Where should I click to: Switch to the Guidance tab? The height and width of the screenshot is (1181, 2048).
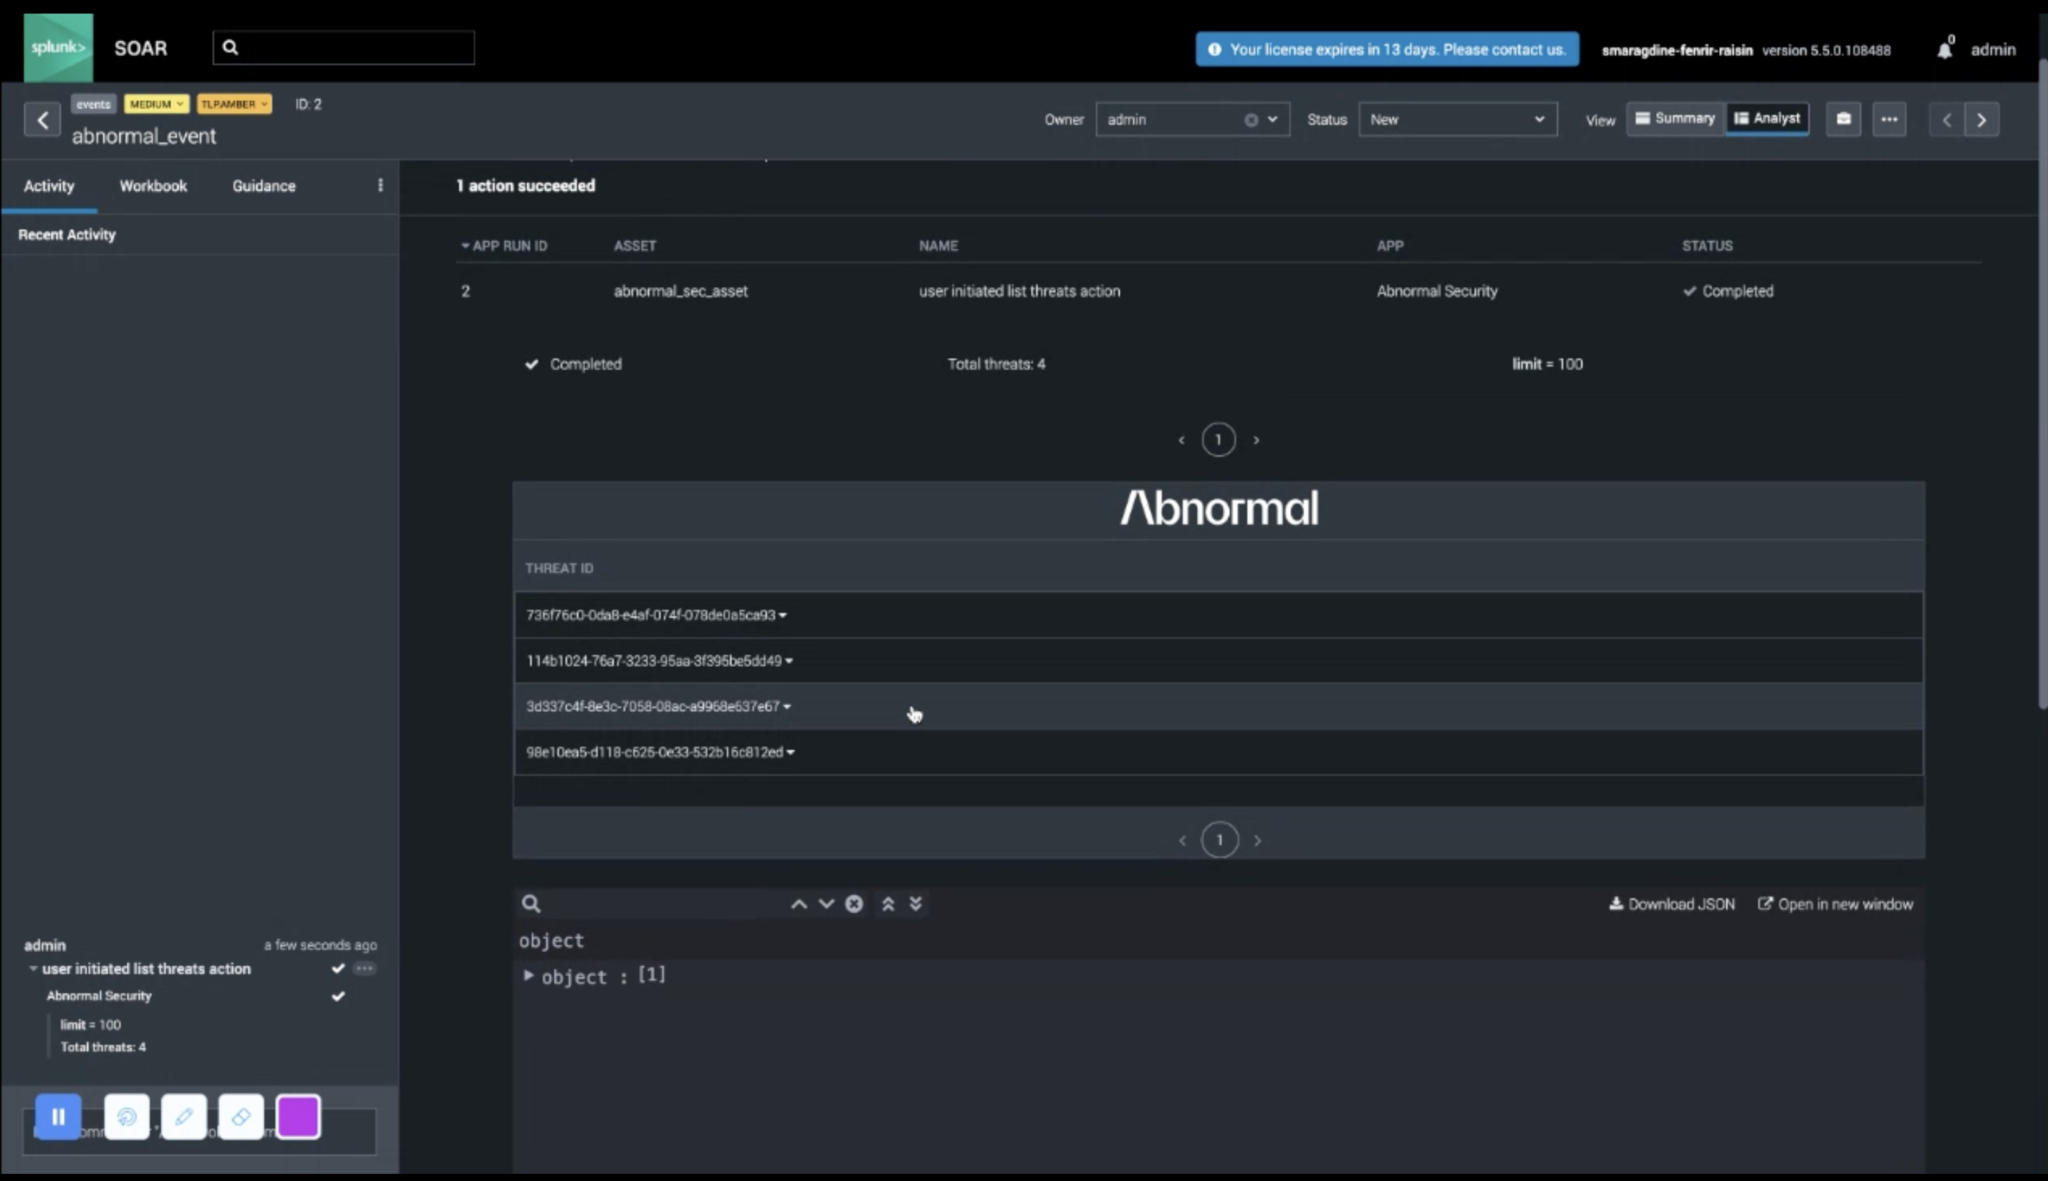[x=264, y=186]
